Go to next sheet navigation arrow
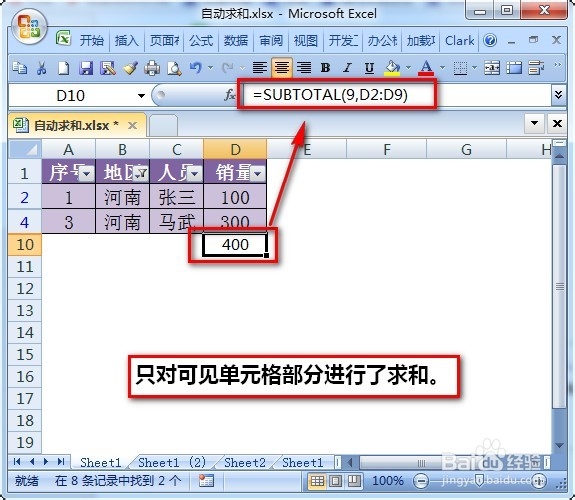 46,462
